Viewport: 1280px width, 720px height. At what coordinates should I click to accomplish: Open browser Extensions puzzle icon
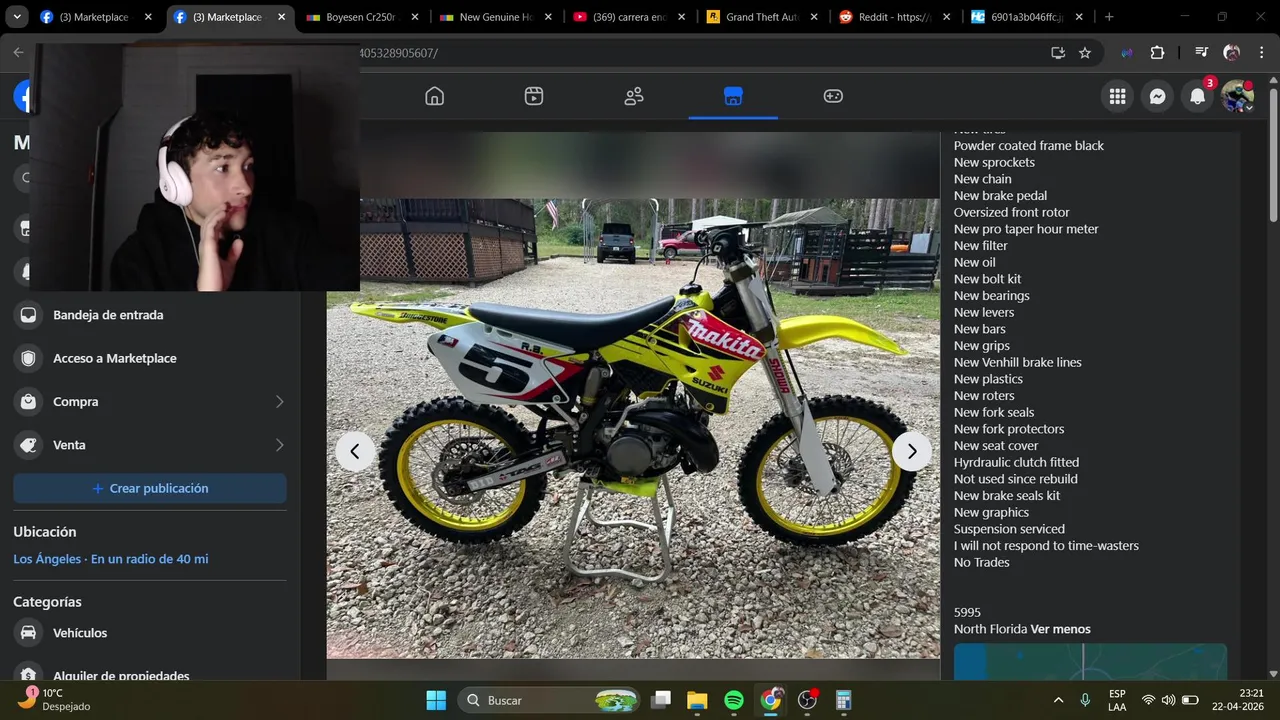pyautogui.click(x=1157, y=53)
